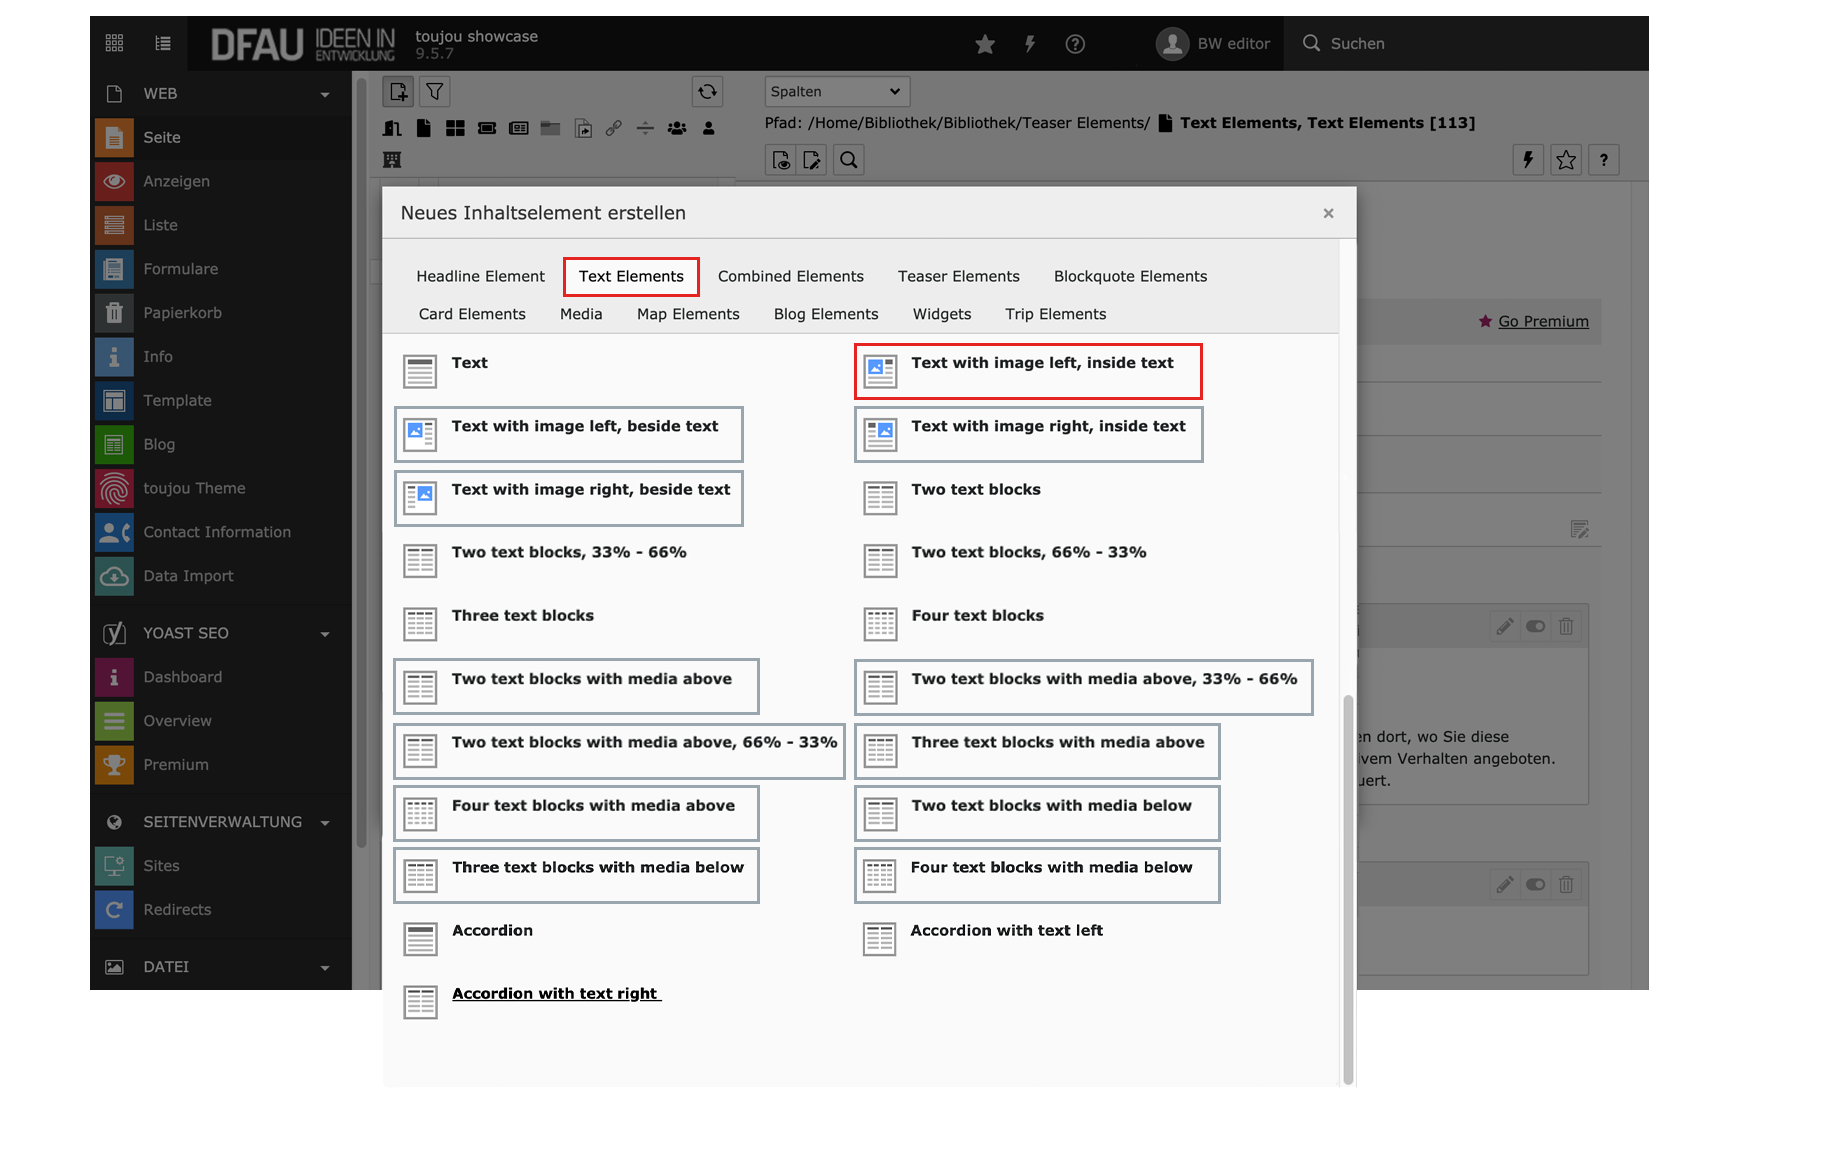Click the new page icon in tree toolbar
This screenshot has height=1150, width=1840.
click(399, 92)
